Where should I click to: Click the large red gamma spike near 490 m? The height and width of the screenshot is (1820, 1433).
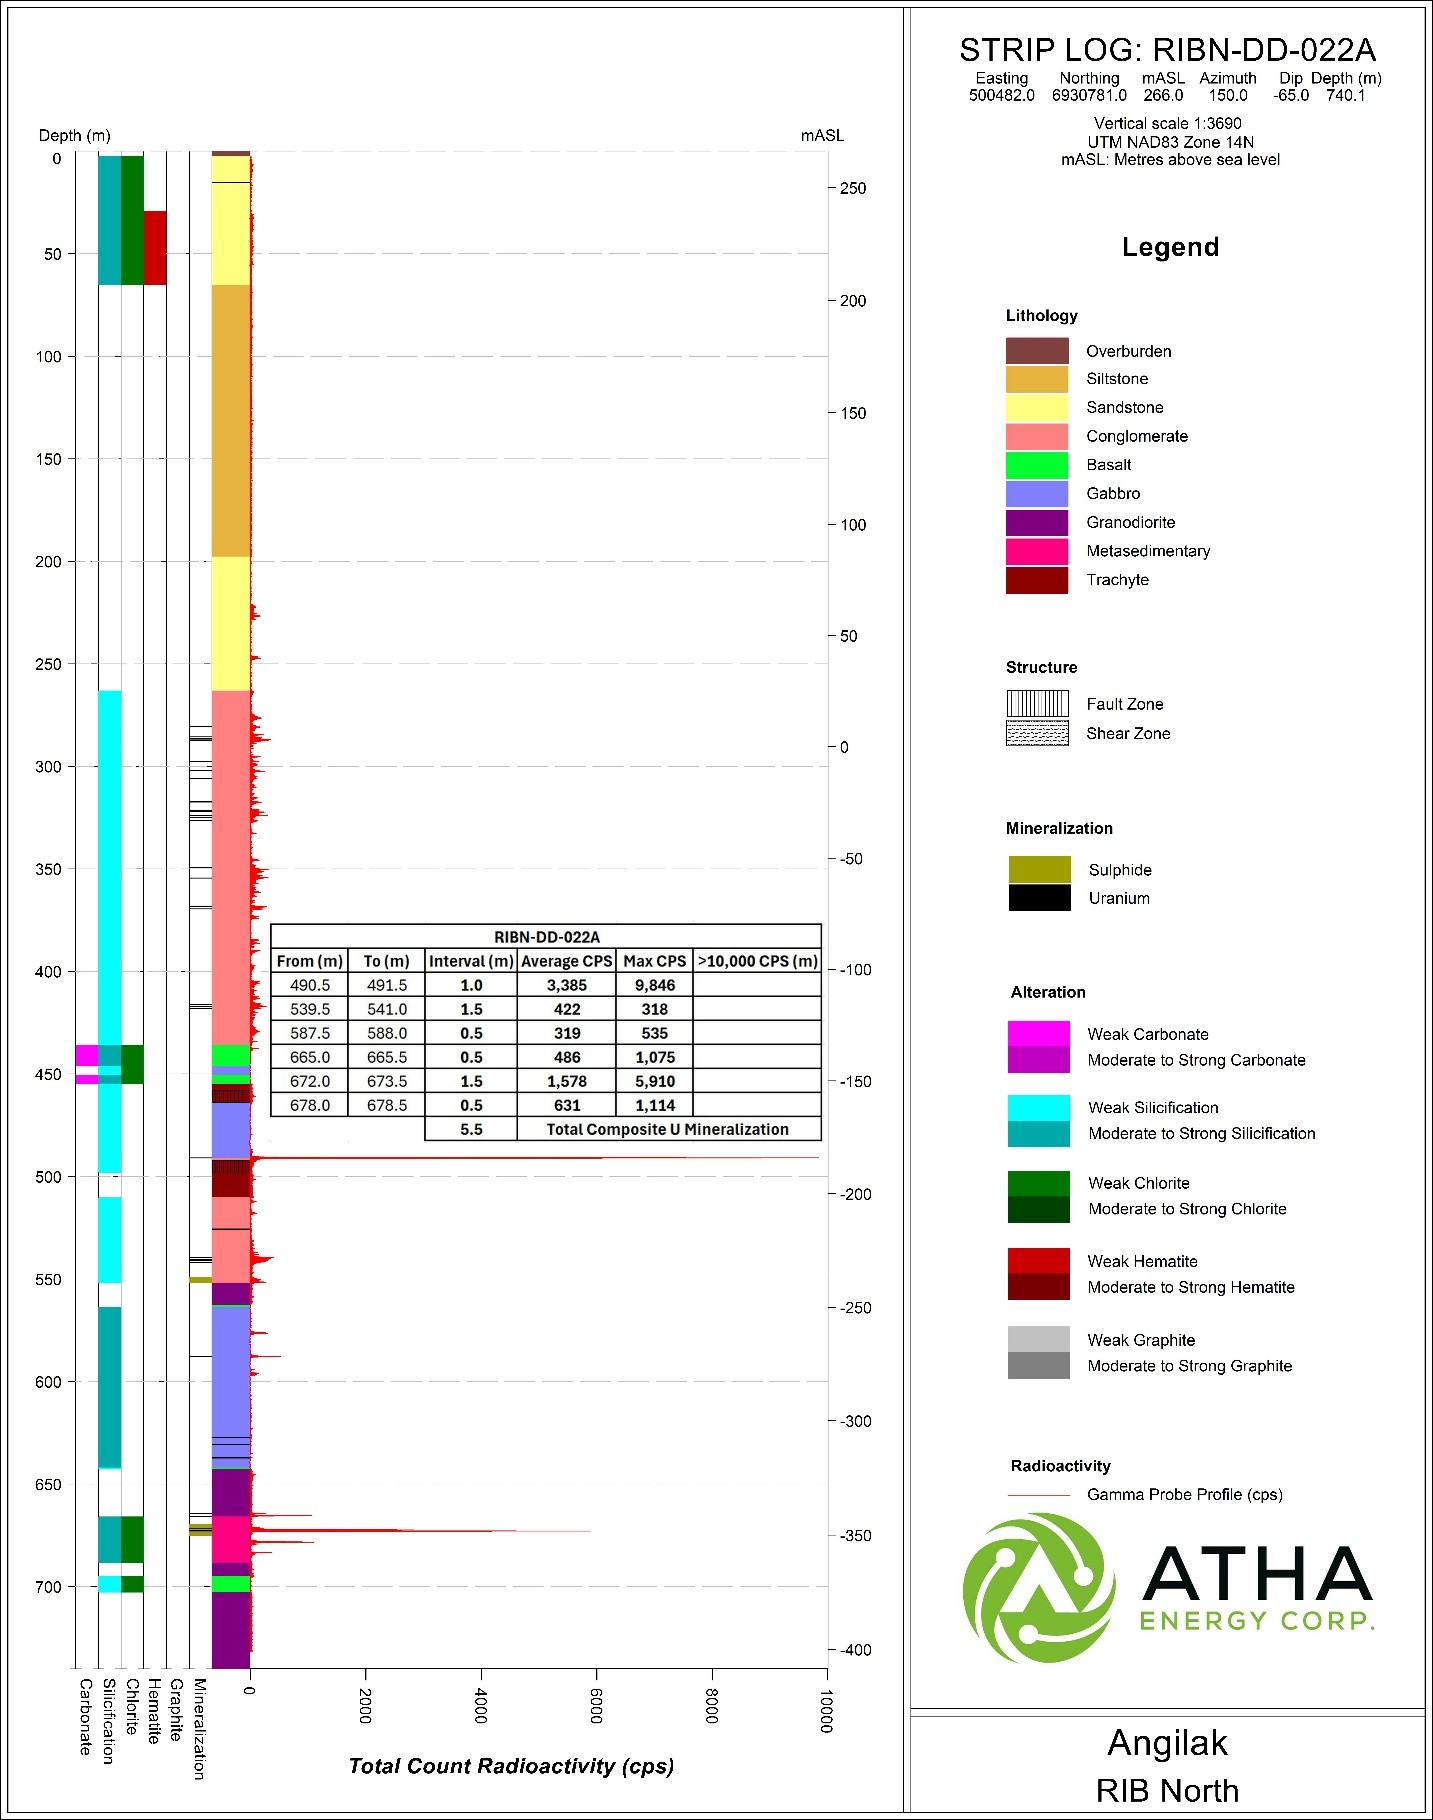click(535, 1158)
